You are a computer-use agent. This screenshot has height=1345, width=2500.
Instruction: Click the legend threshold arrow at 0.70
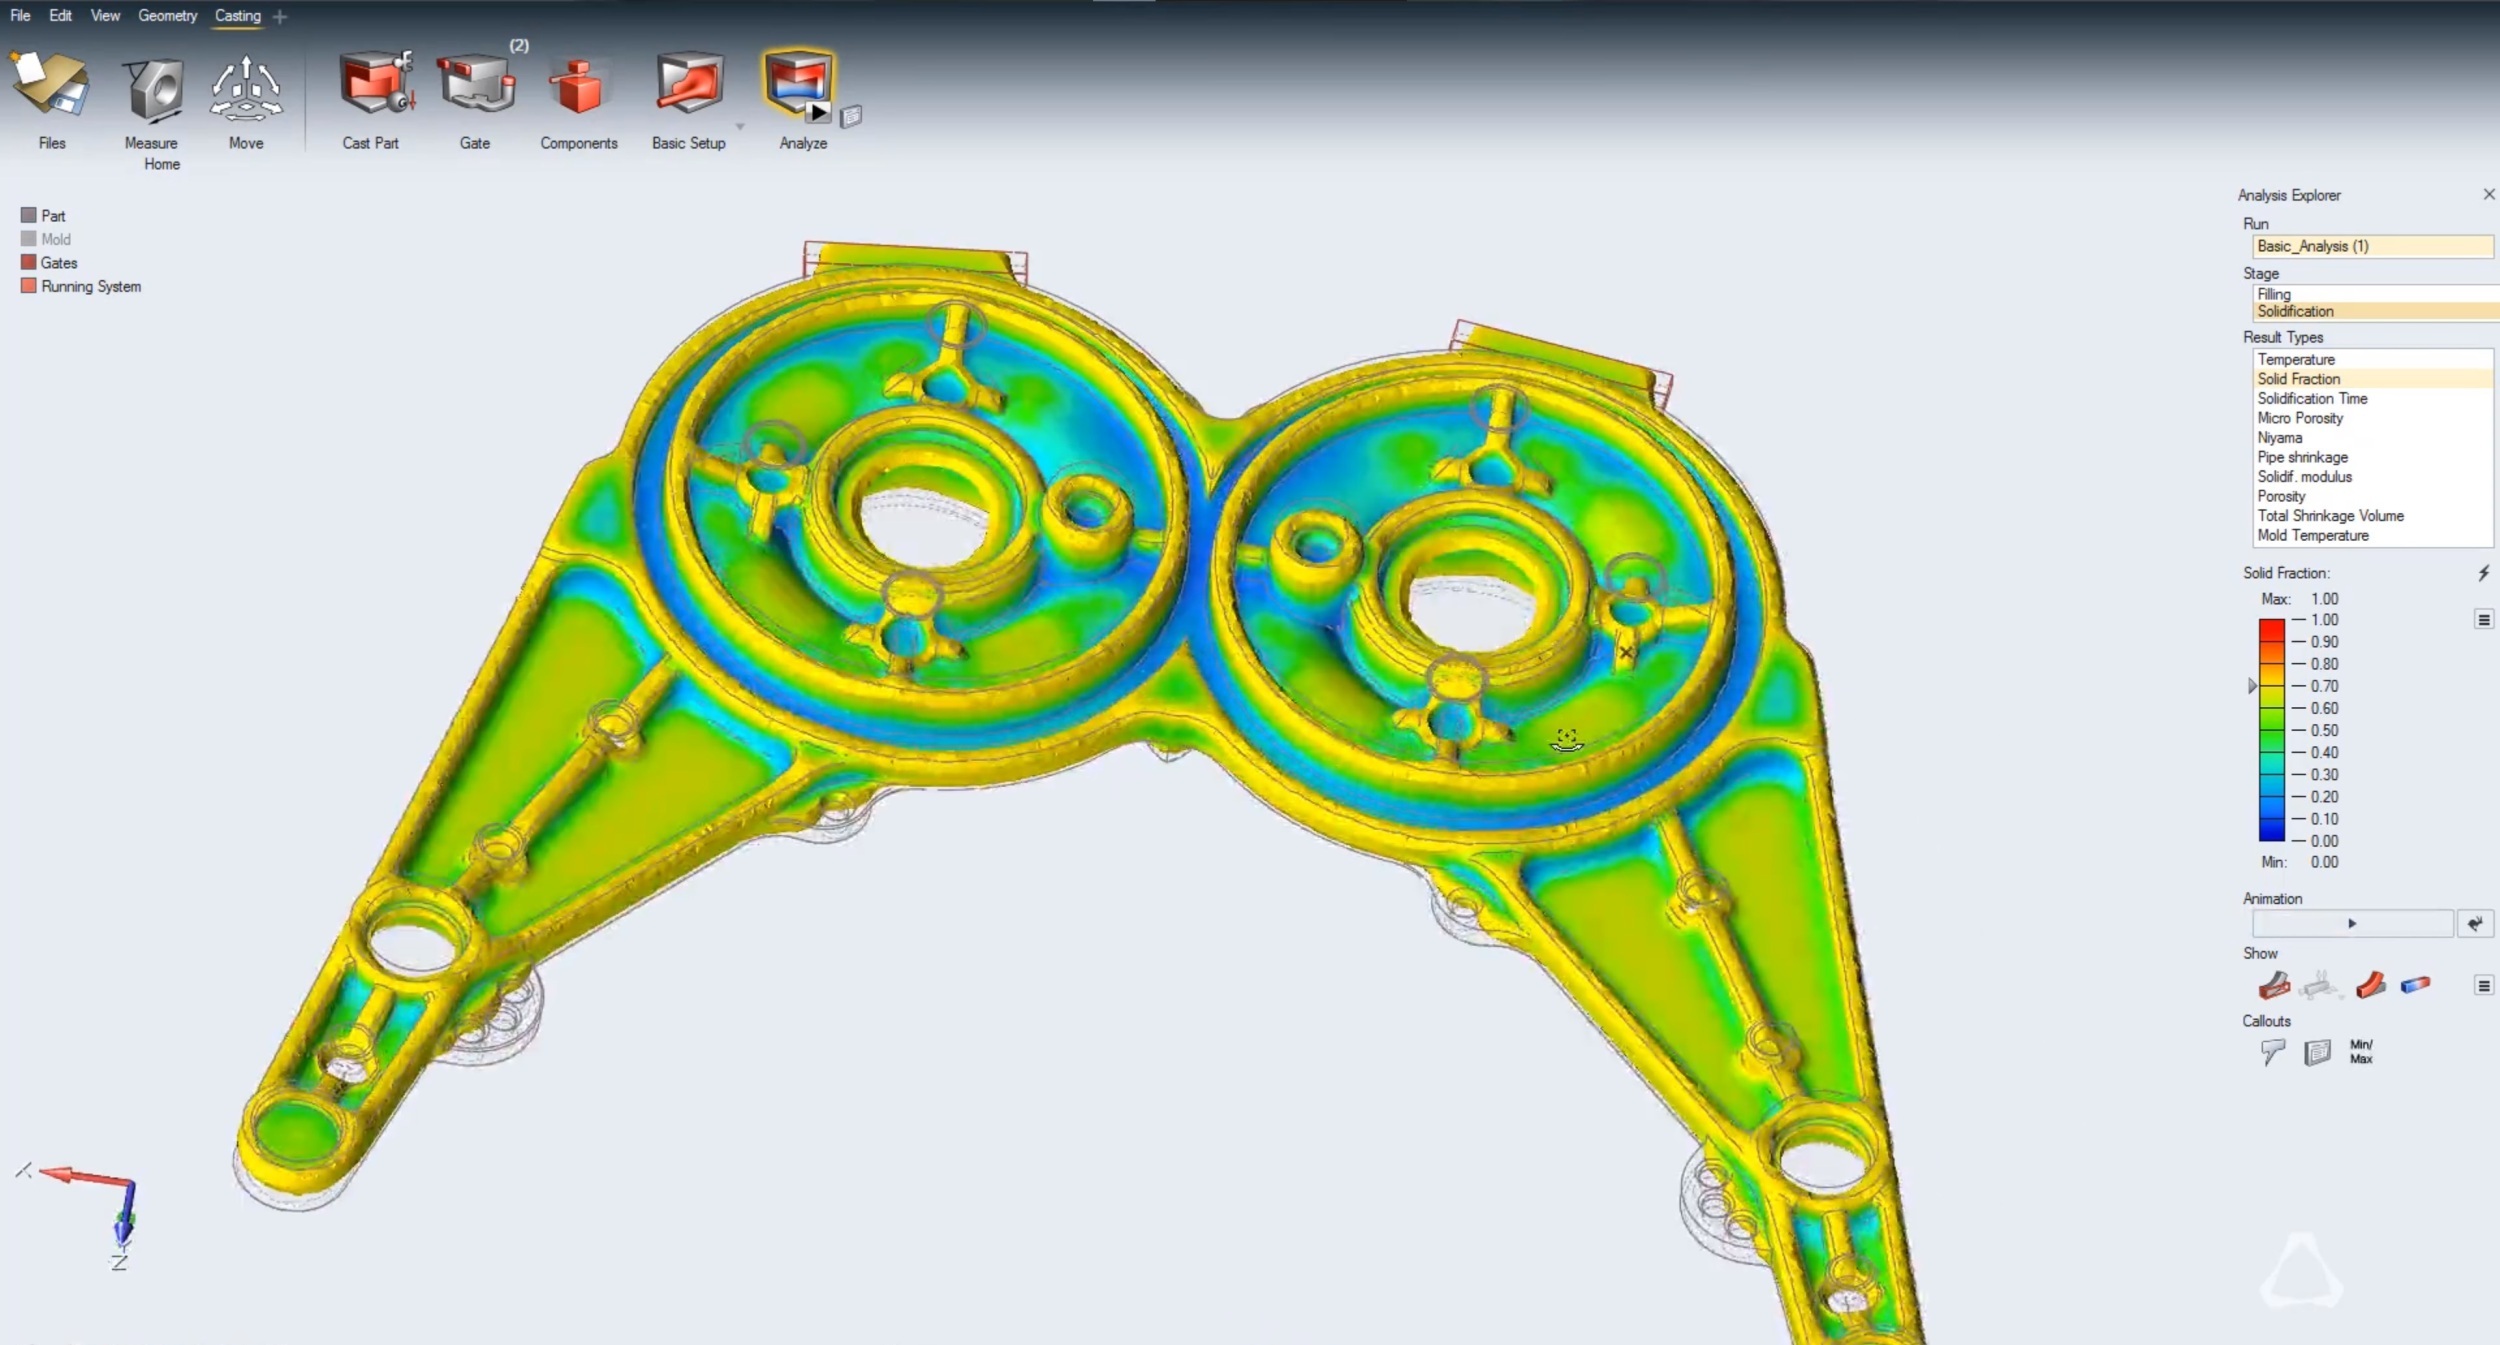(x=2252, y=686)
